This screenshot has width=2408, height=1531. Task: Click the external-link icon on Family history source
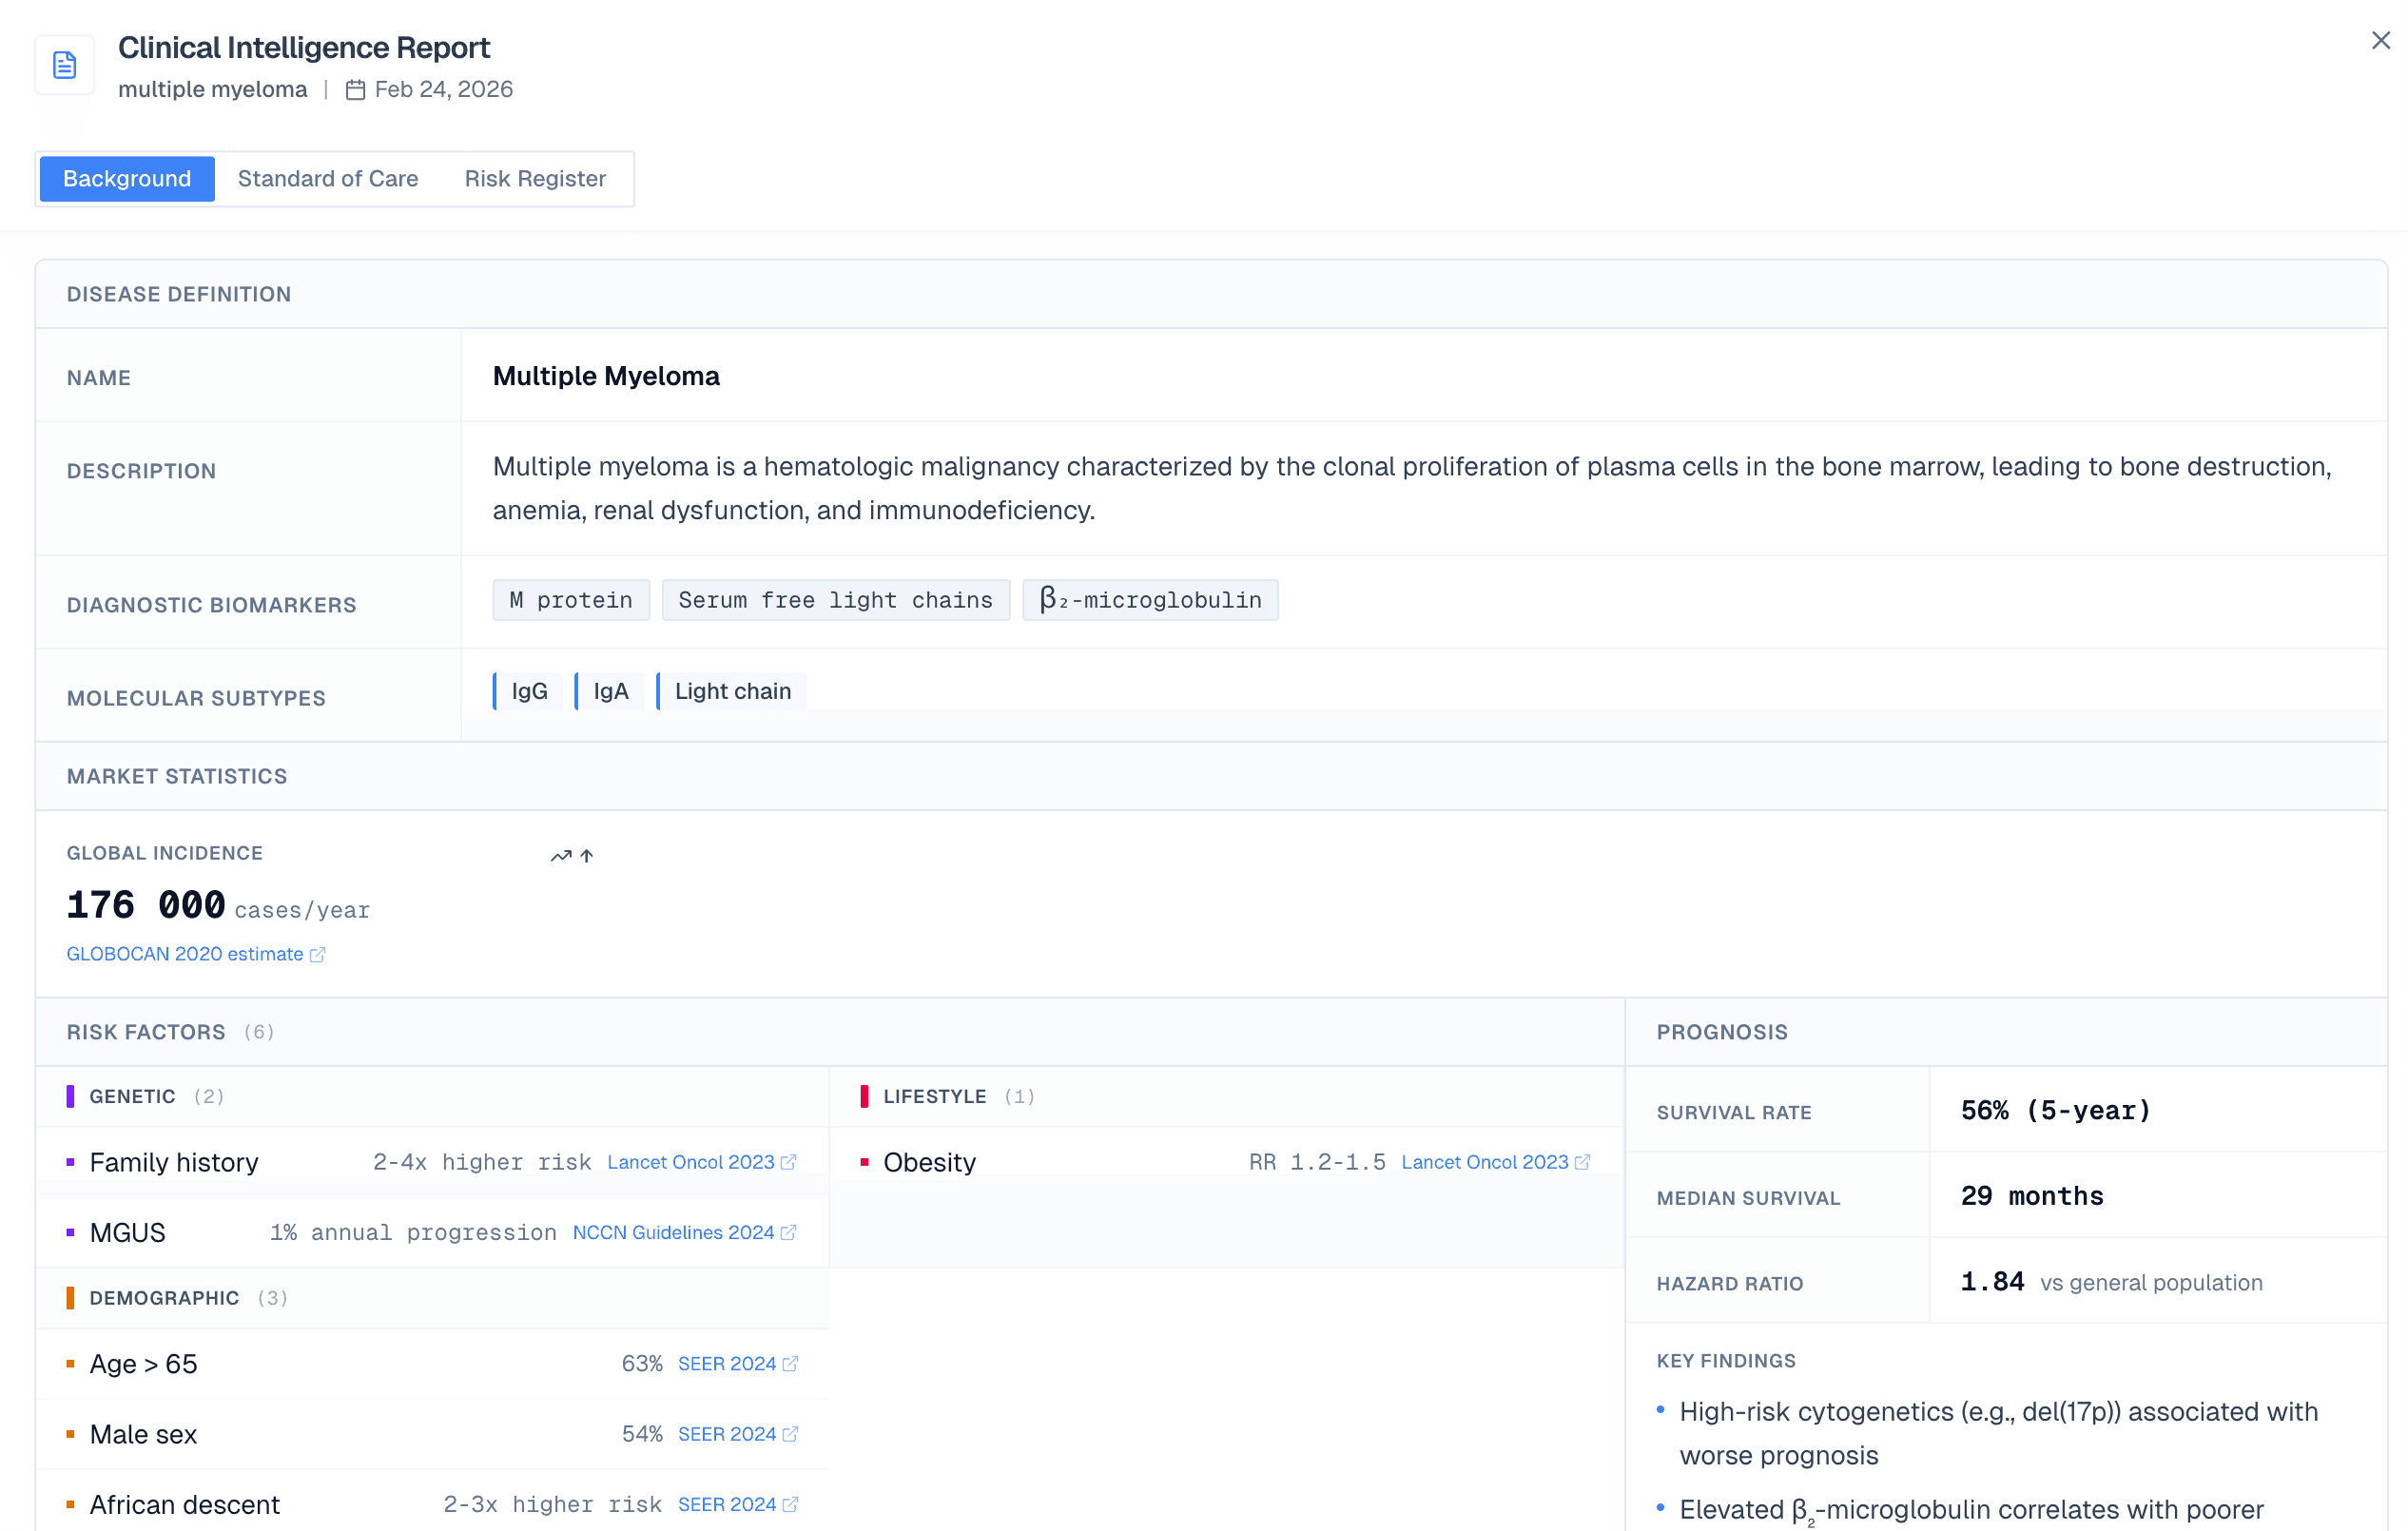pos(789,1162)
